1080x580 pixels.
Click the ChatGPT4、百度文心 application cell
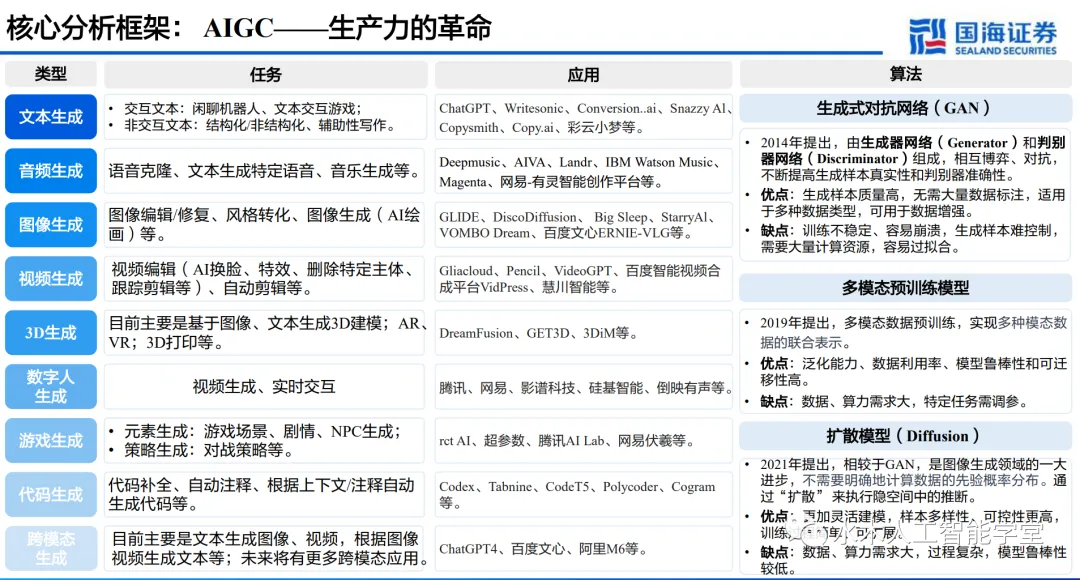[x=583, y=548]
